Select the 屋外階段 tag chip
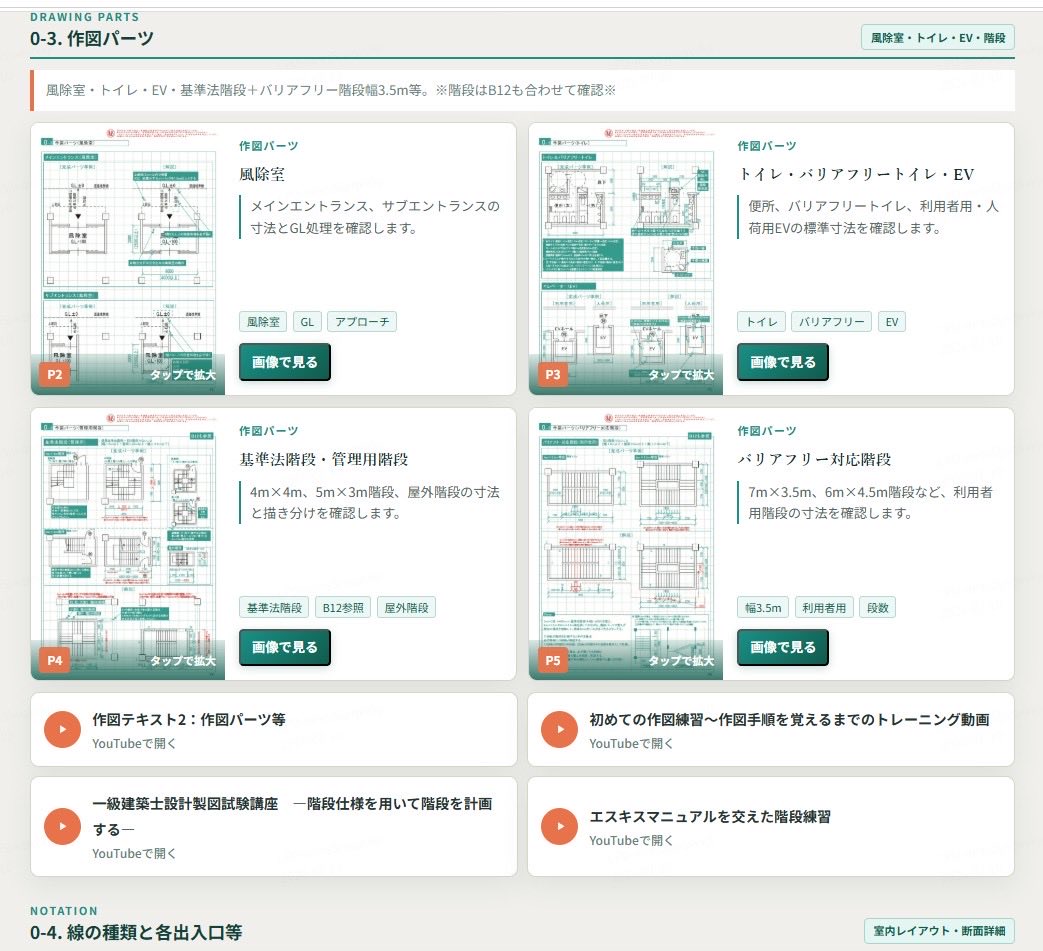 pos(406,608)
